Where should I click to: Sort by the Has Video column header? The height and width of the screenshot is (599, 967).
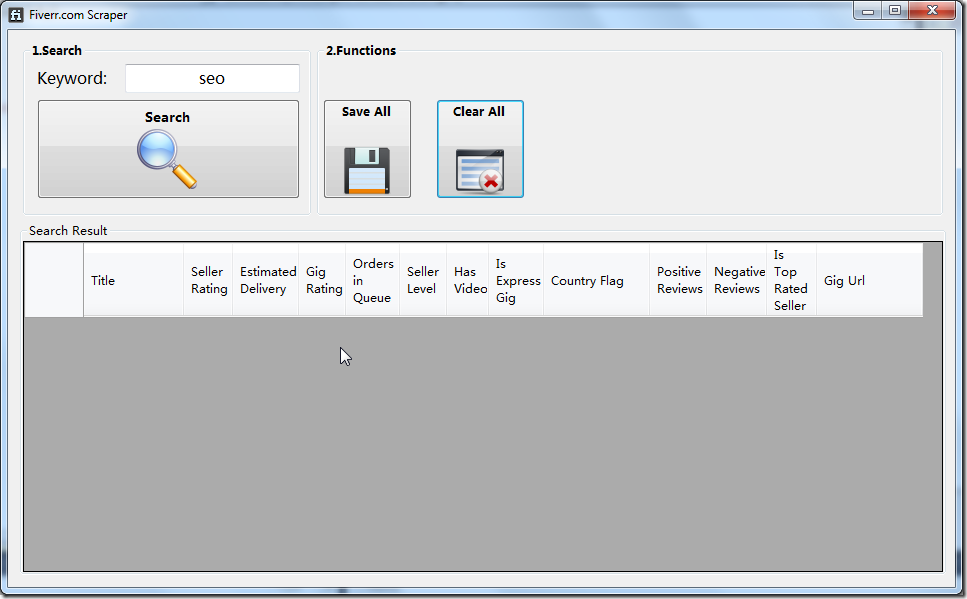click(468, 280)
